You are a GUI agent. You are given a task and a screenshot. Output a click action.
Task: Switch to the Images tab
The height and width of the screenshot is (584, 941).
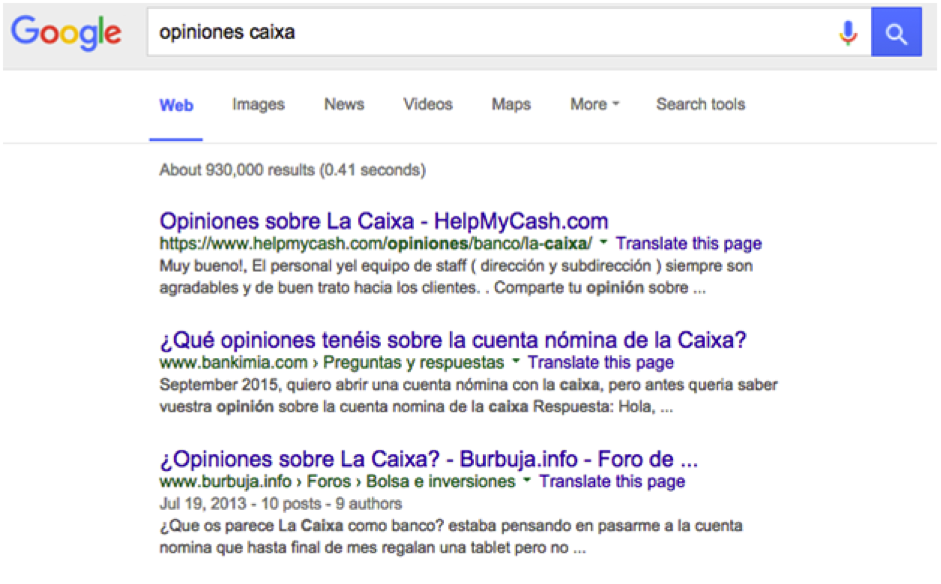coord(259,104)
